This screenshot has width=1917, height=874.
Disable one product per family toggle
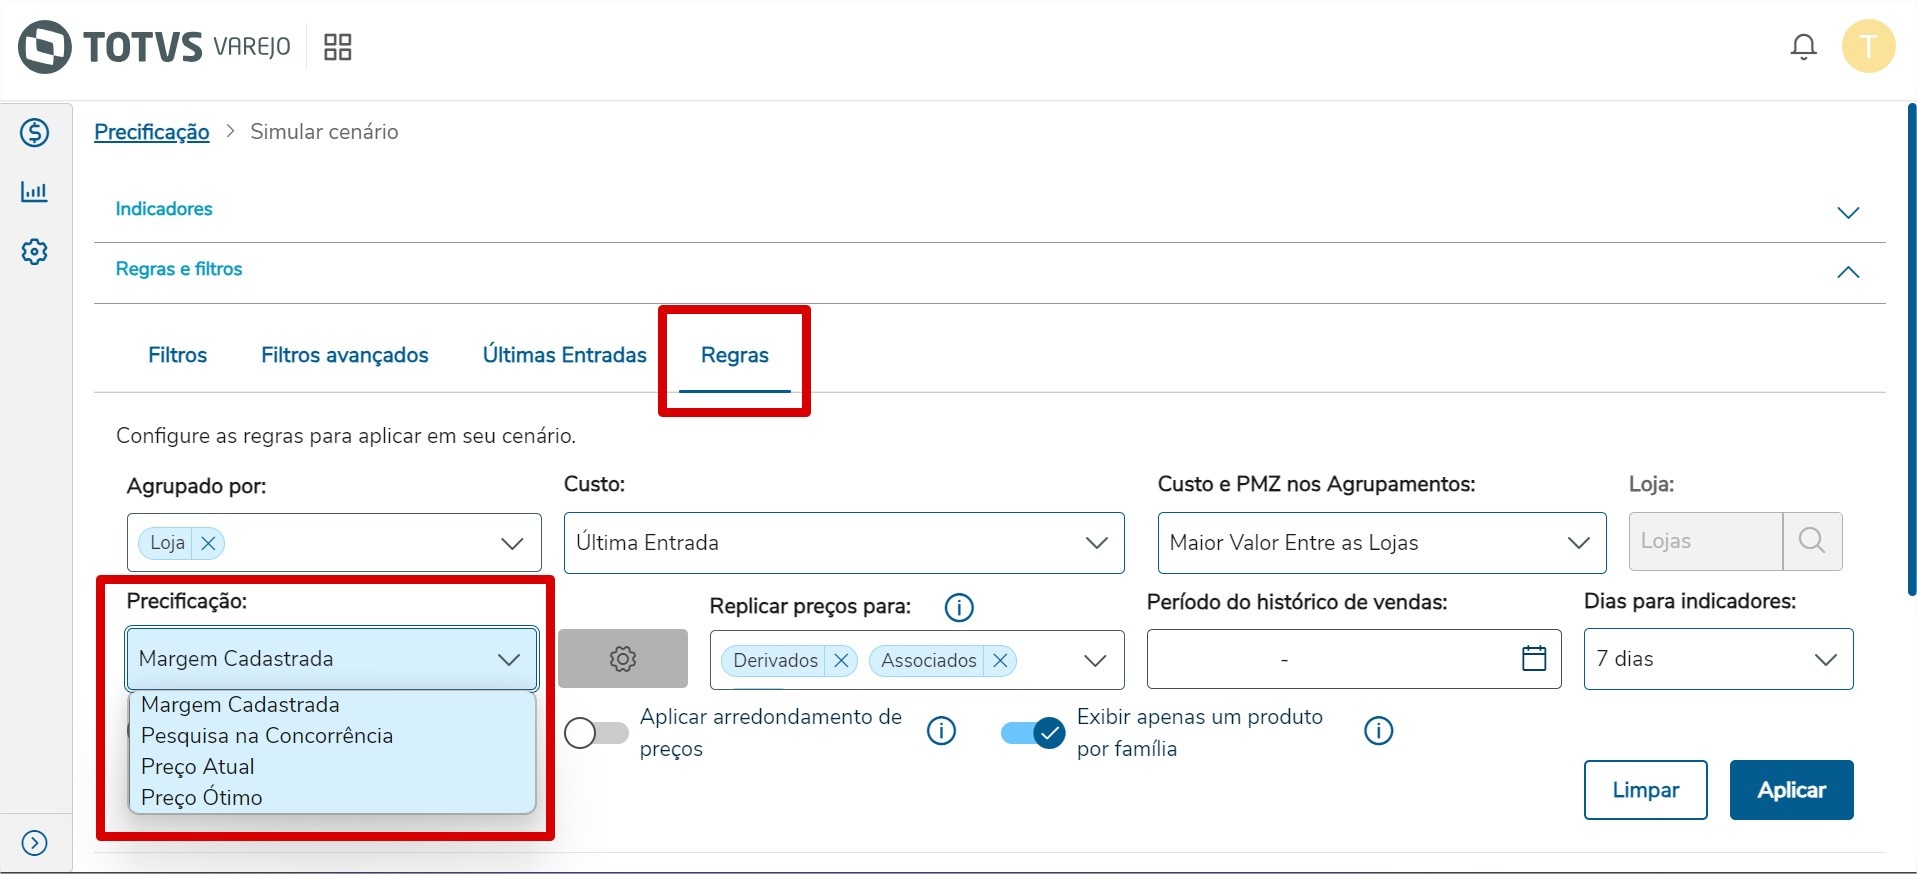[x=1033, y=733]
